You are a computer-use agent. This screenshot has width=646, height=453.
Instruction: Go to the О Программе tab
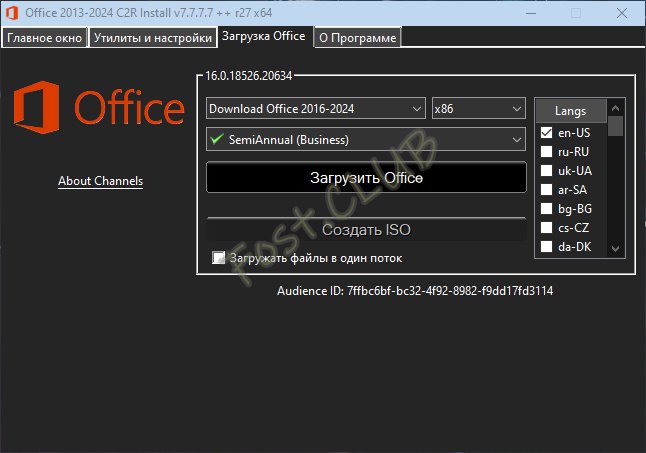coord(357,38)
